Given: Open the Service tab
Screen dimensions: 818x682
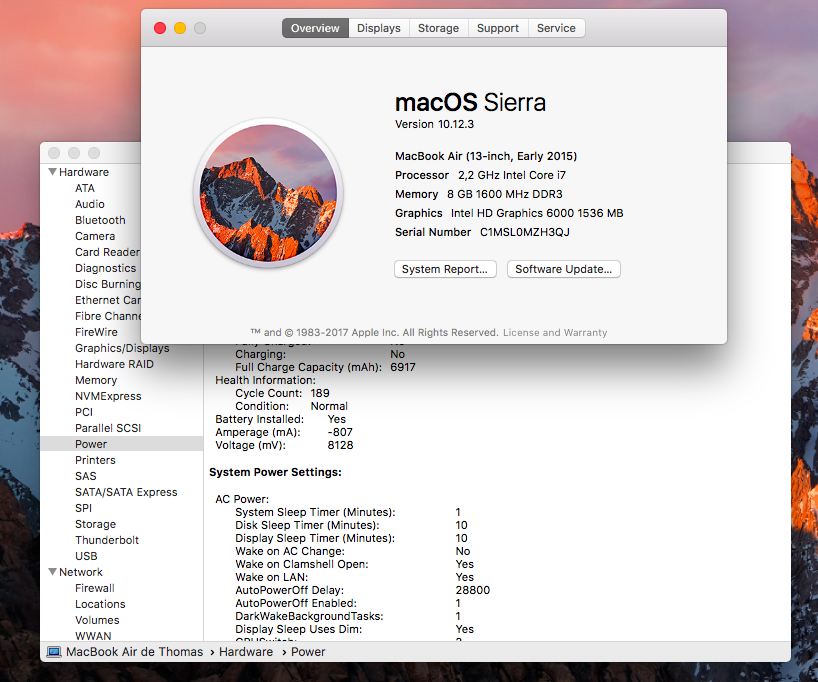Looking at the screenshot, I should (556, 28).
